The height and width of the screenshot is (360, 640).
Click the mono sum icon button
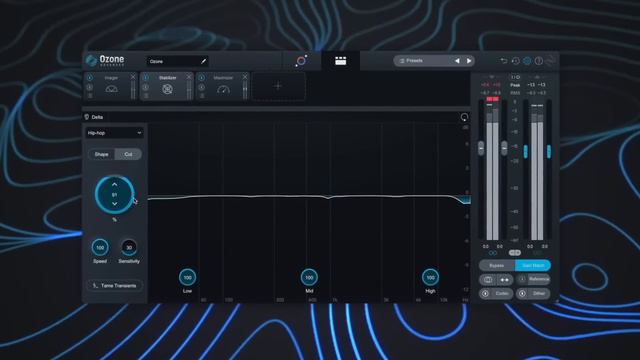[x=488, y=280]
